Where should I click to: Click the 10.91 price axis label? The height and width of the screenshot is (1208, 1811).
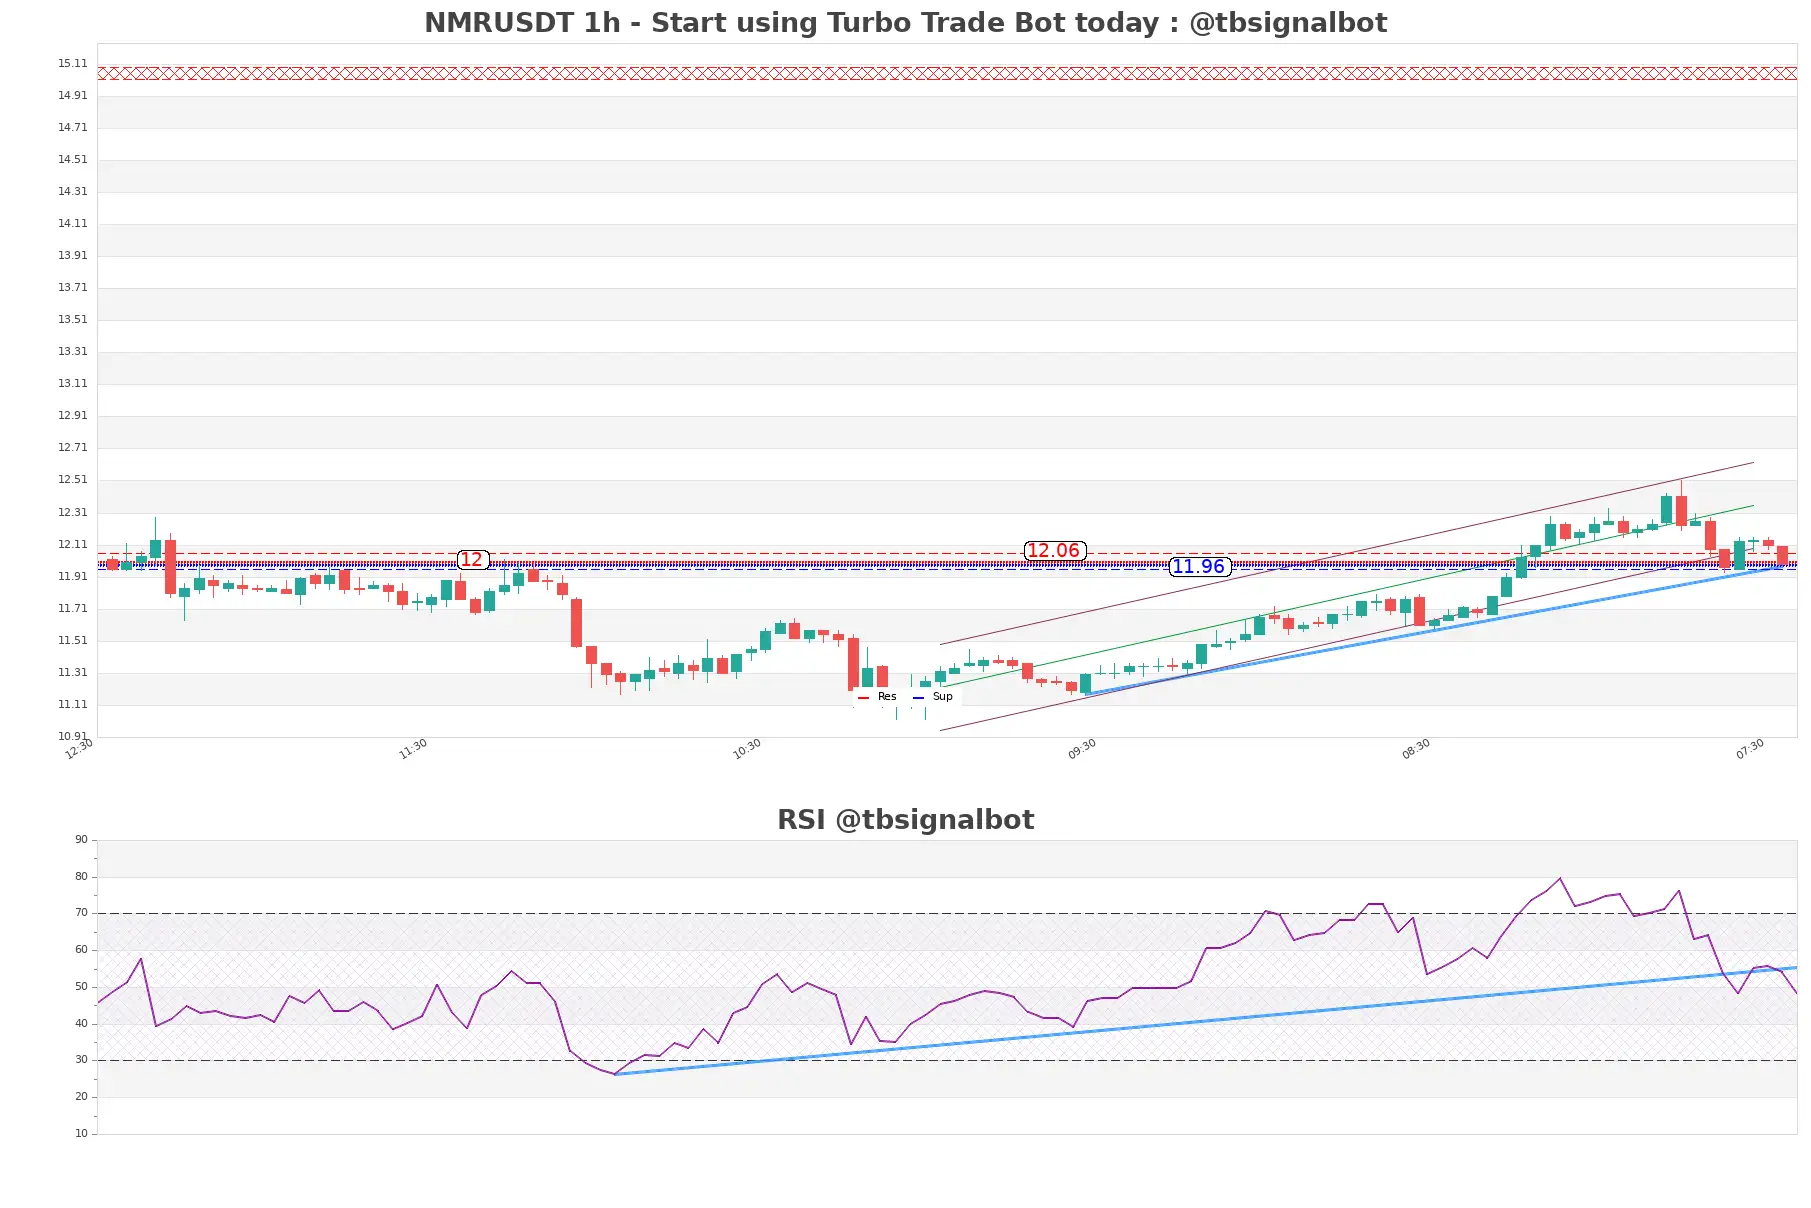click(72, 737)
